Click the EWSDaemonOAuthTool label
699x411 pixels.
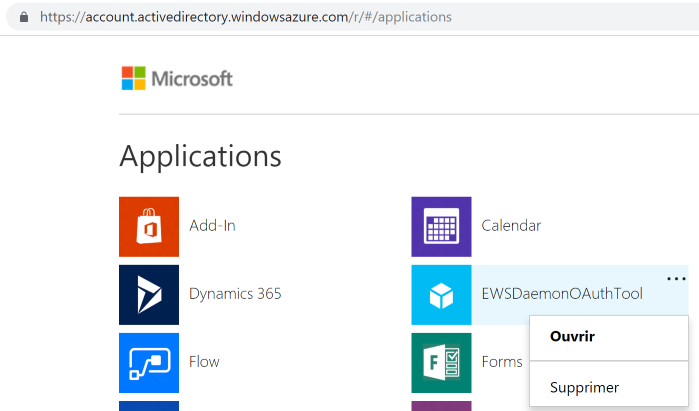point(562,294)
